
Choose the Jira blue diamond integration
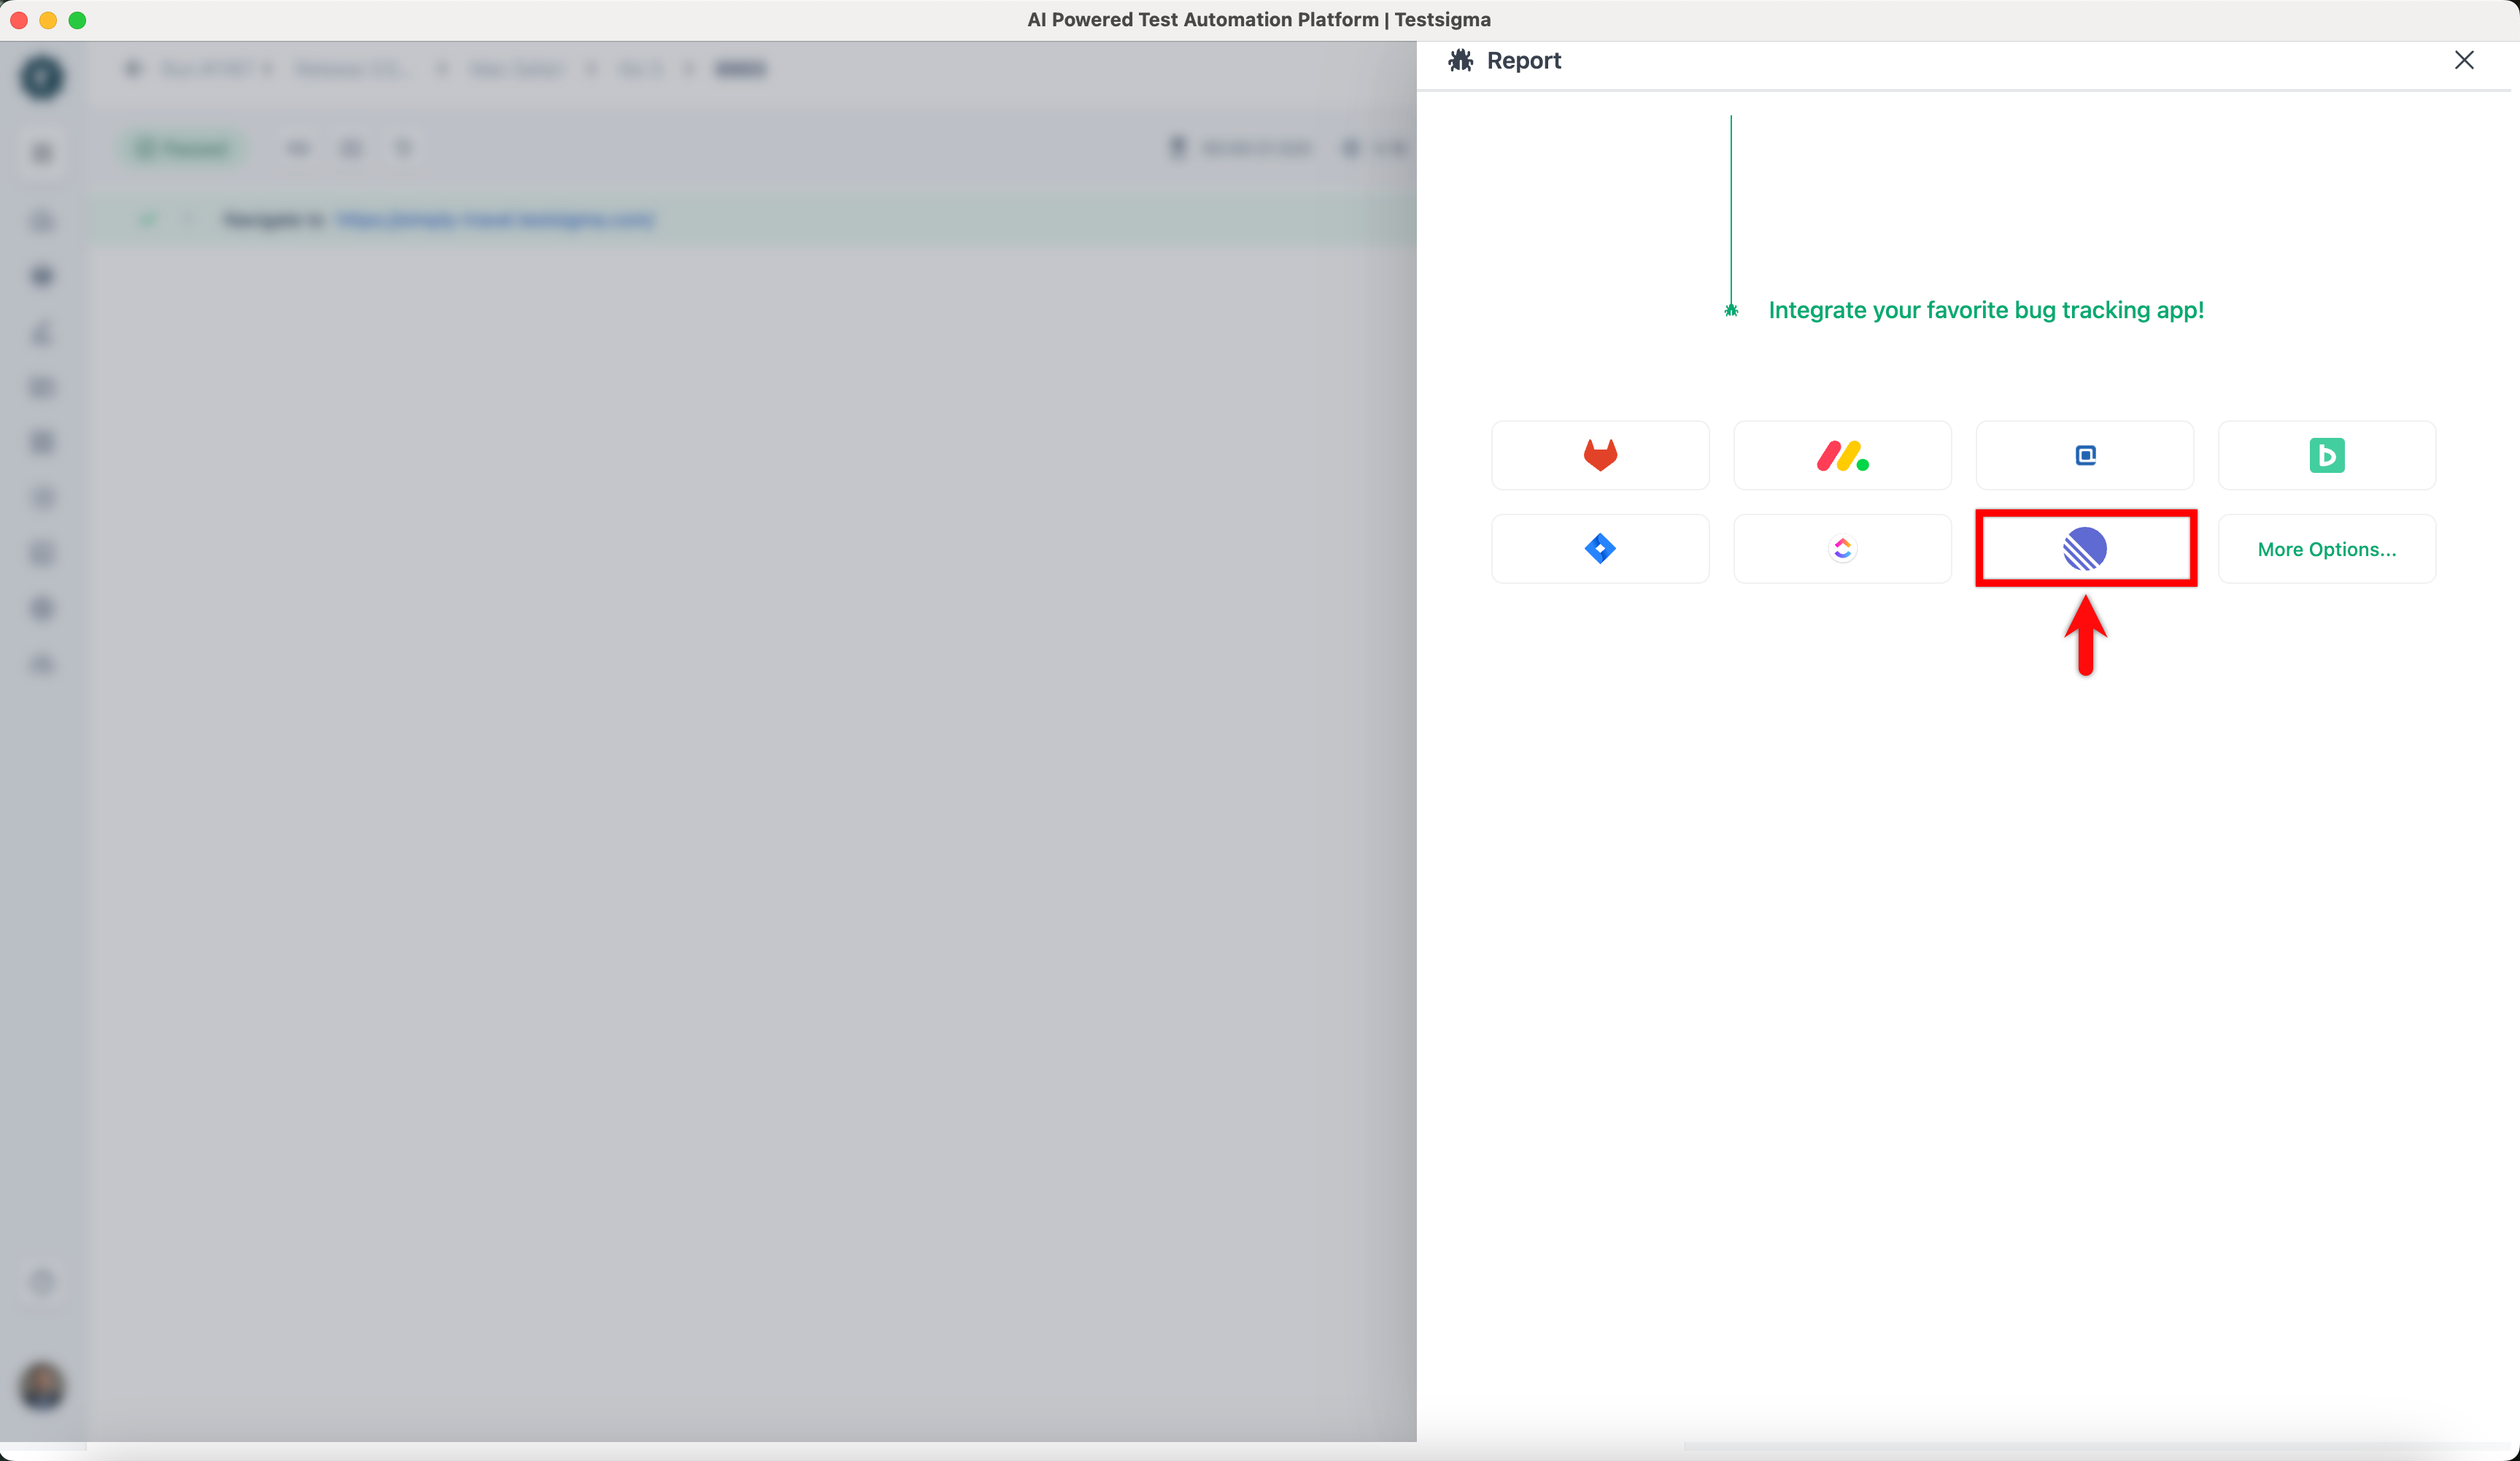pyautogui.click(x=1600, y=548)
